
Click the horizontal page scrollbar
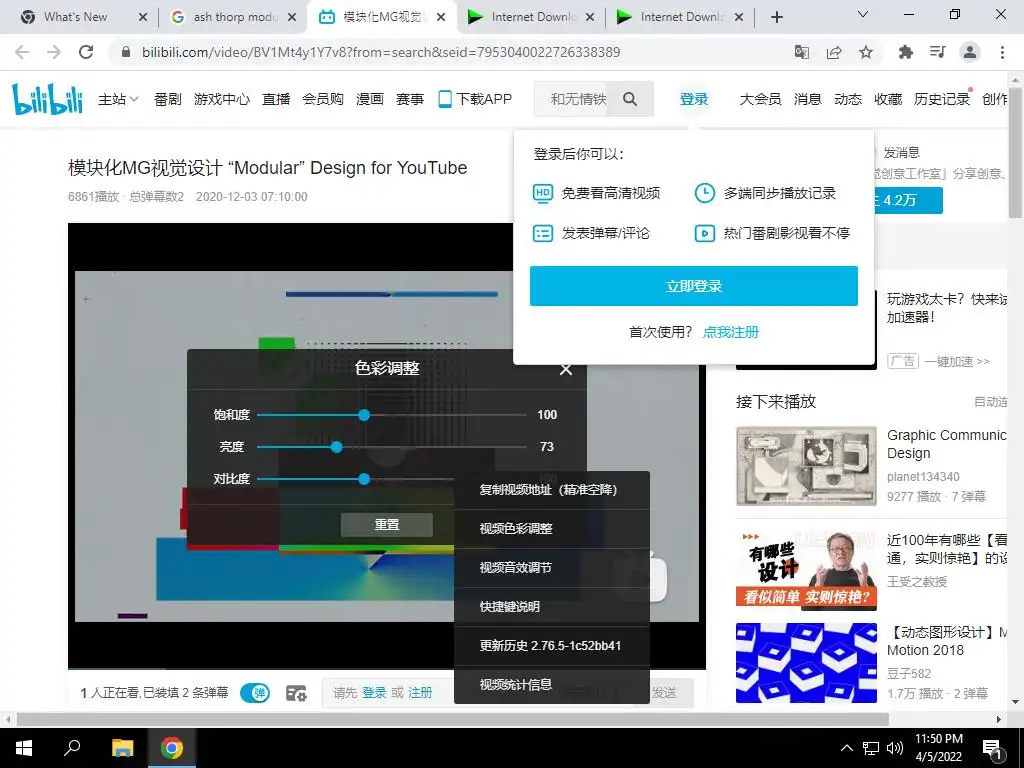(453, 720)
